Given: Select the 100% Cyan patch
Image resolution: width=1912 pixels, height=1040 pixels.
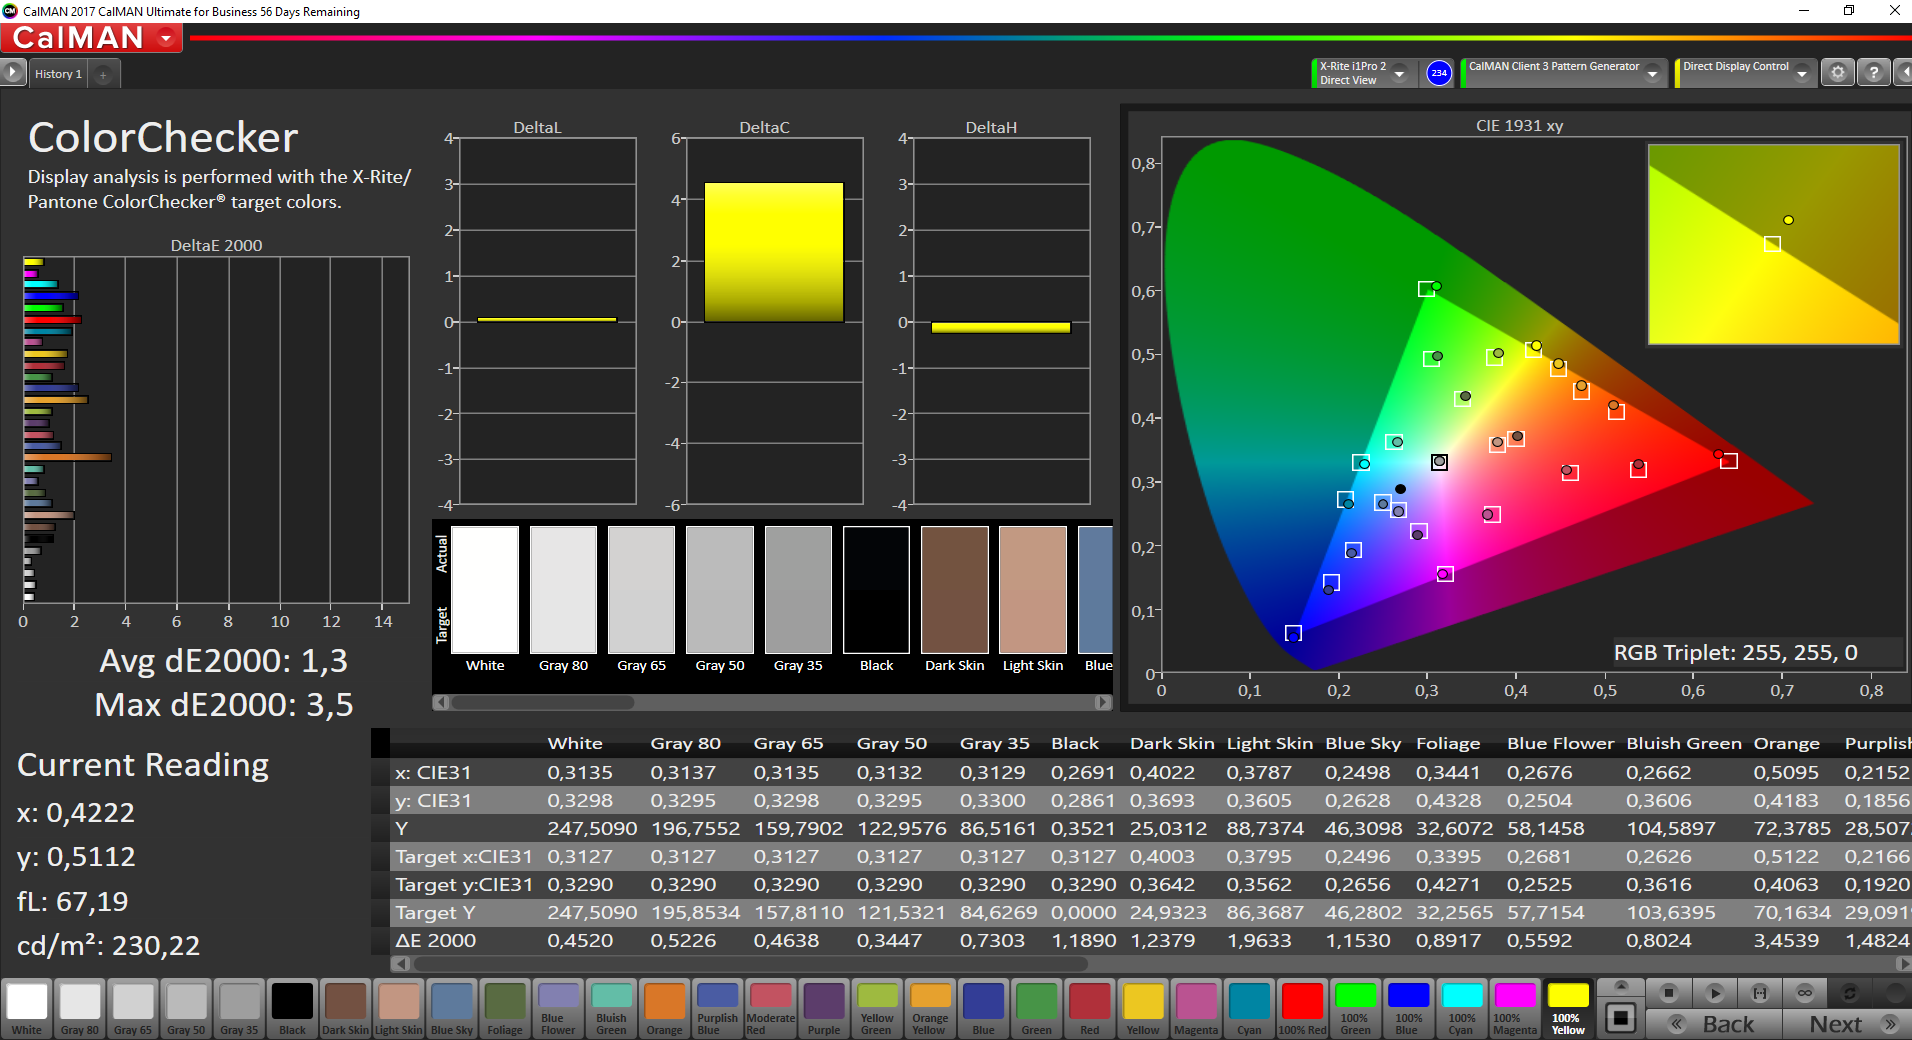Looking at the screenshot, I should pos(1461,1008).
